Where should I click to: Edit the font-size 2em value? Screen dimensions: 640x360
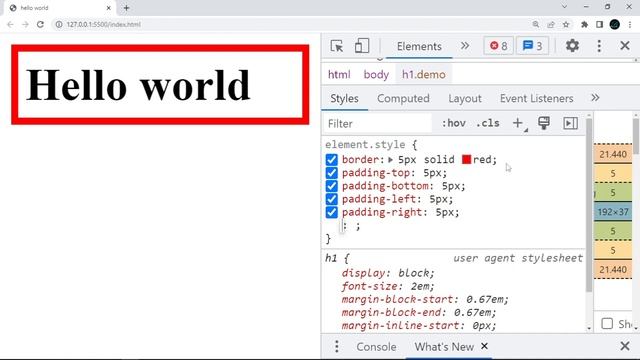pyautogui.click(x=419, y=286)
